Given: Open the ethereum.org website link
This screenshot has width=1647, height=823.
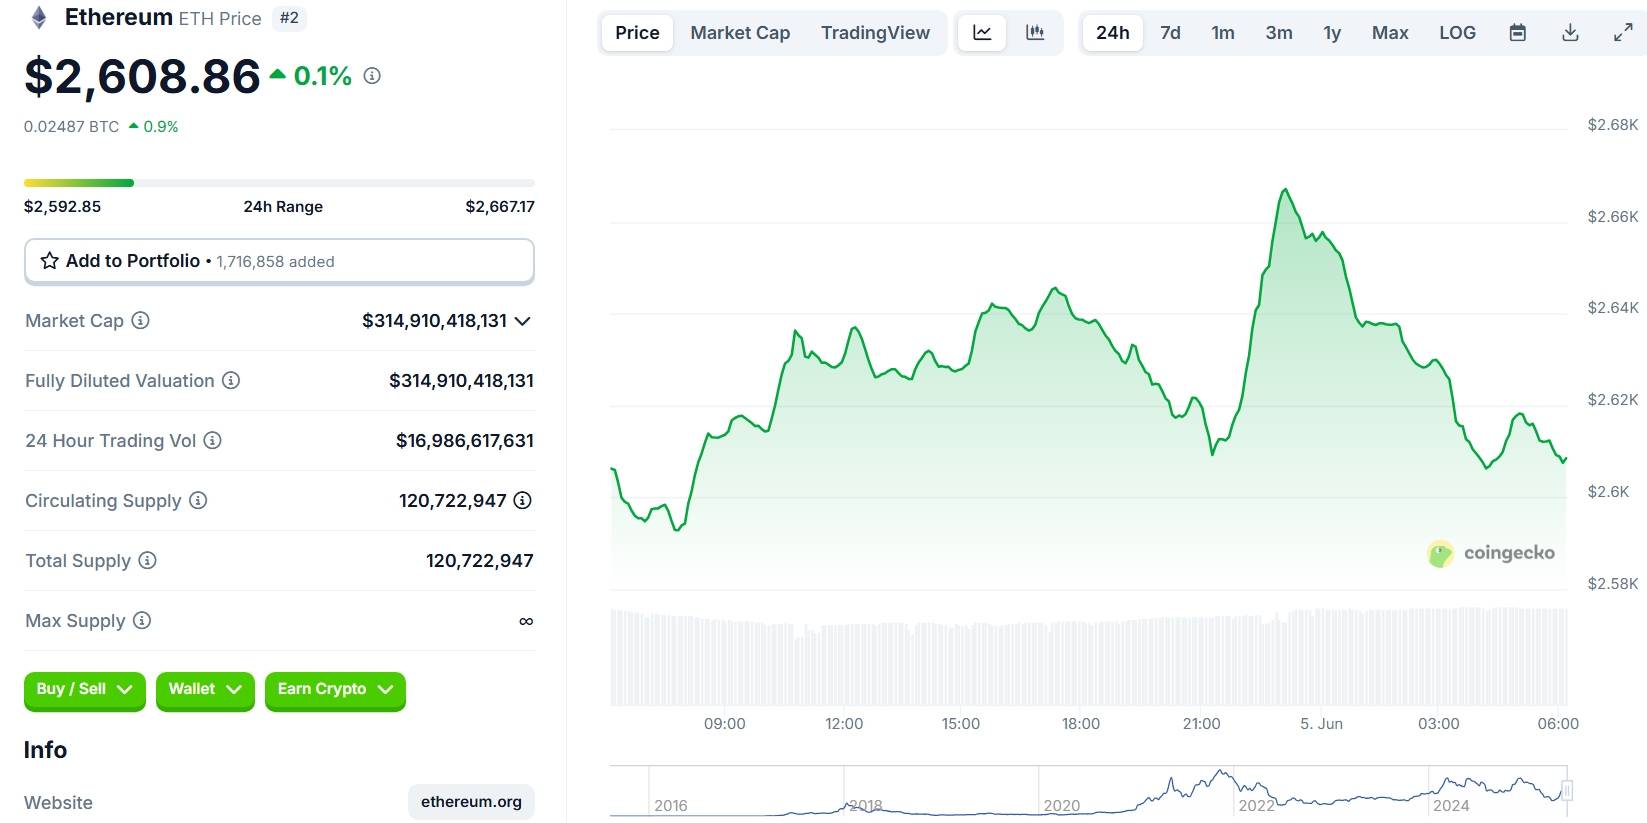Looking at the screenshot, I should [x=471, y=802].
